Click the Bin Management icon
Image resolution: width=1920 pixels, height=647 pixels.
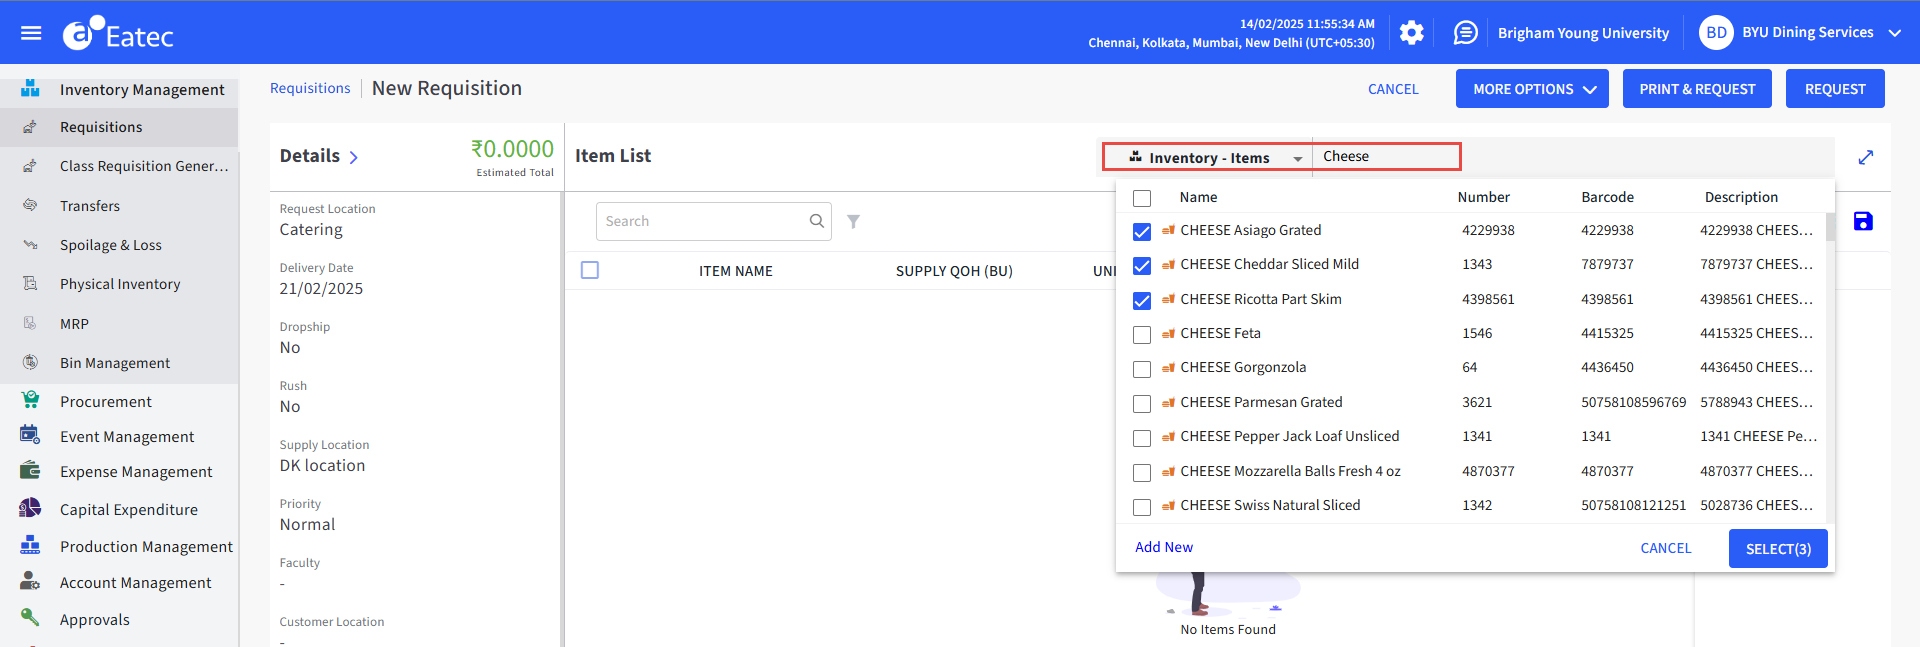(31, 362)
